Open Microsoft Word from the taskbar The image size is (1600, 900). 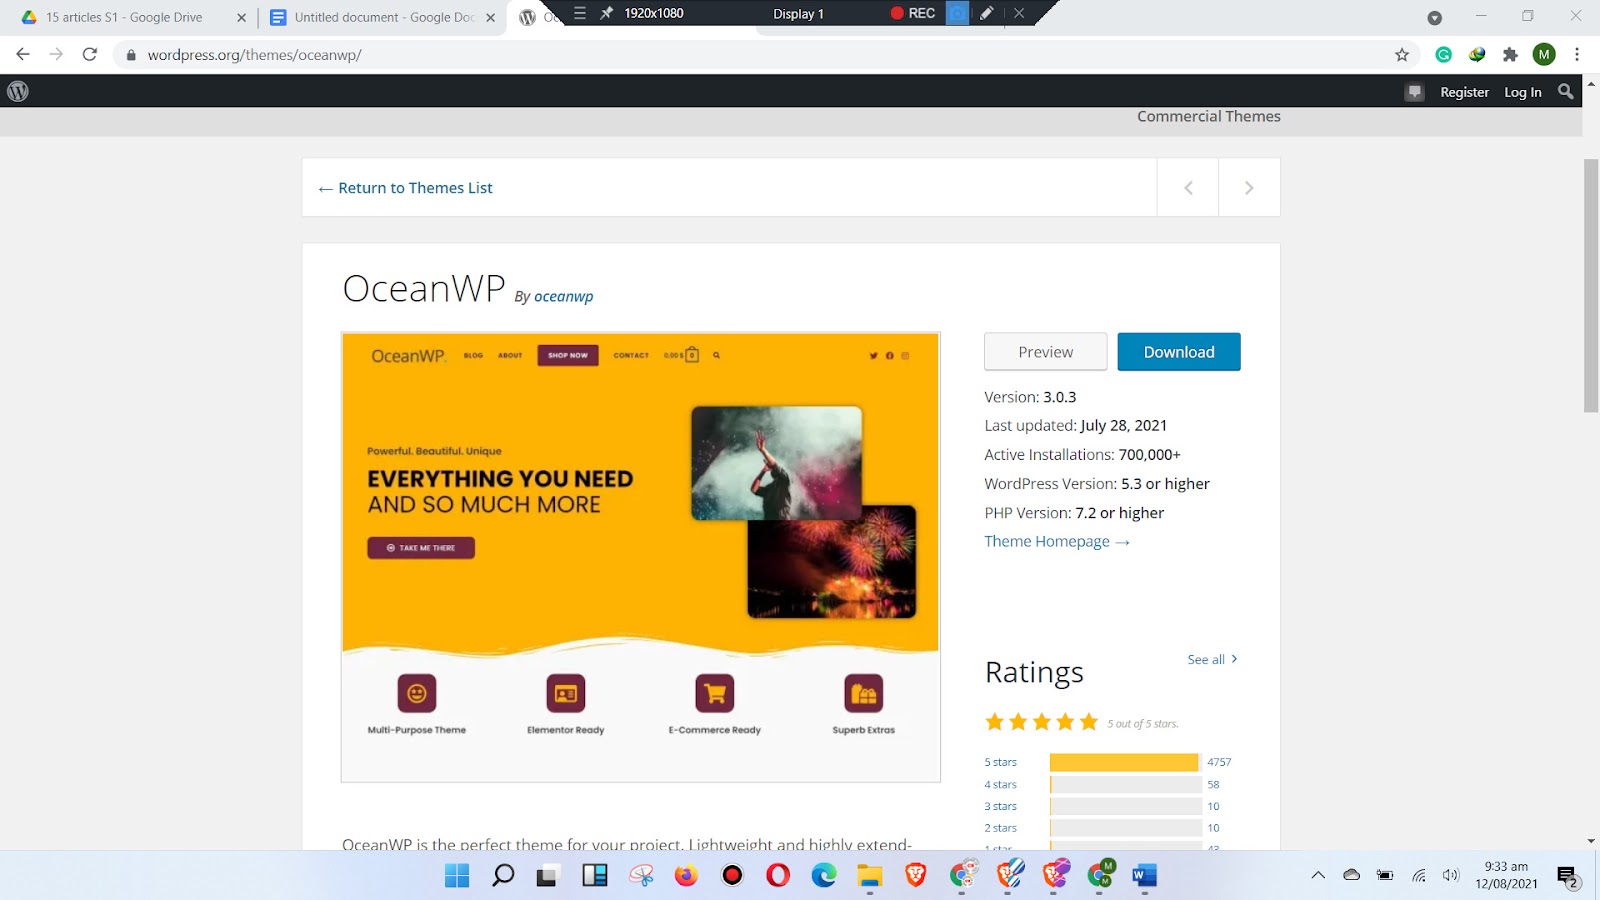[x=1145, y=875]
